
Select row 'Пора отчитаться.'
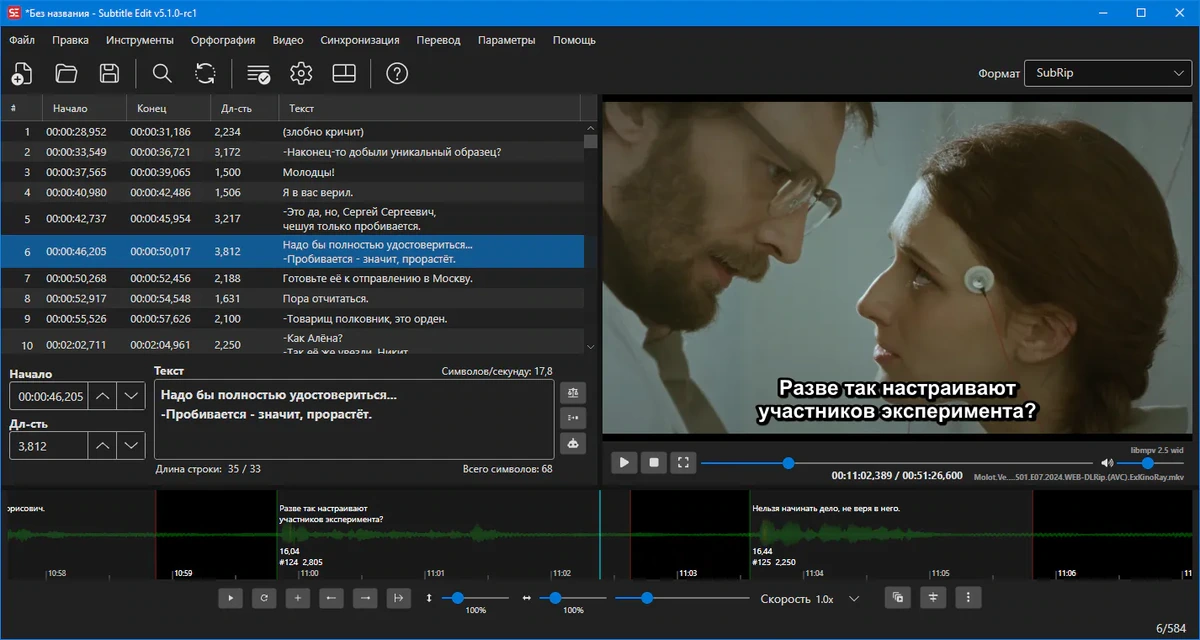point(292,298)
